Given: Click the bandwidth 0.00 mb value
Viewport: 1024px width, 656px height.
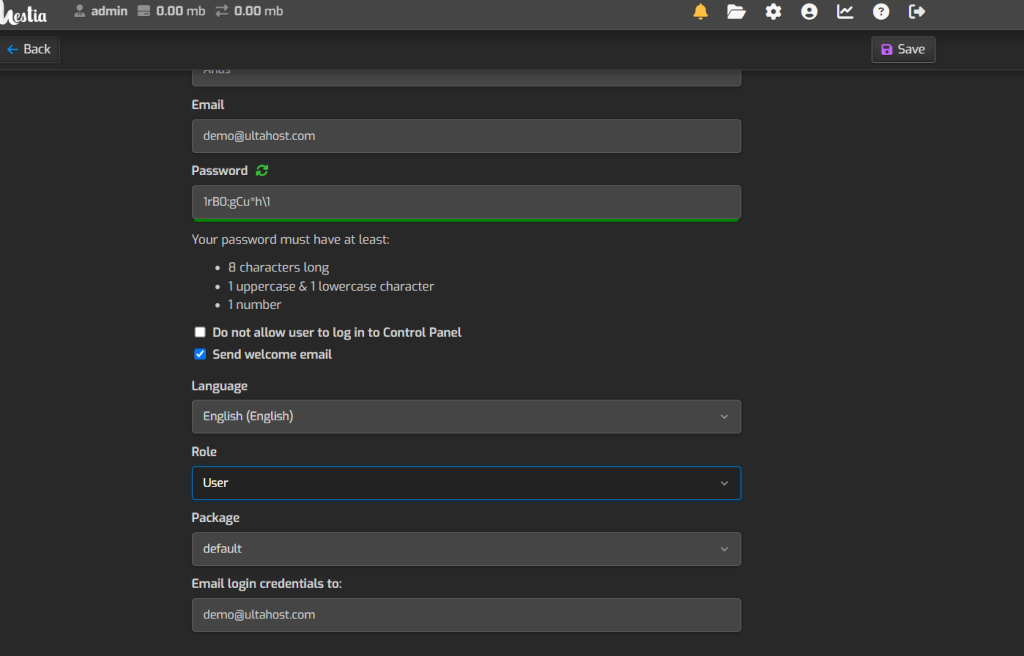Looking at the screenshot, I should (x=259, y=11).
